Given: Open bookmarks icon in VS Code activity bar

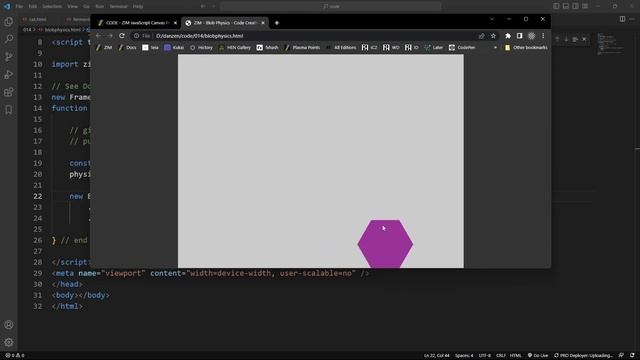Looking at the screenshot, I should 9,109.
